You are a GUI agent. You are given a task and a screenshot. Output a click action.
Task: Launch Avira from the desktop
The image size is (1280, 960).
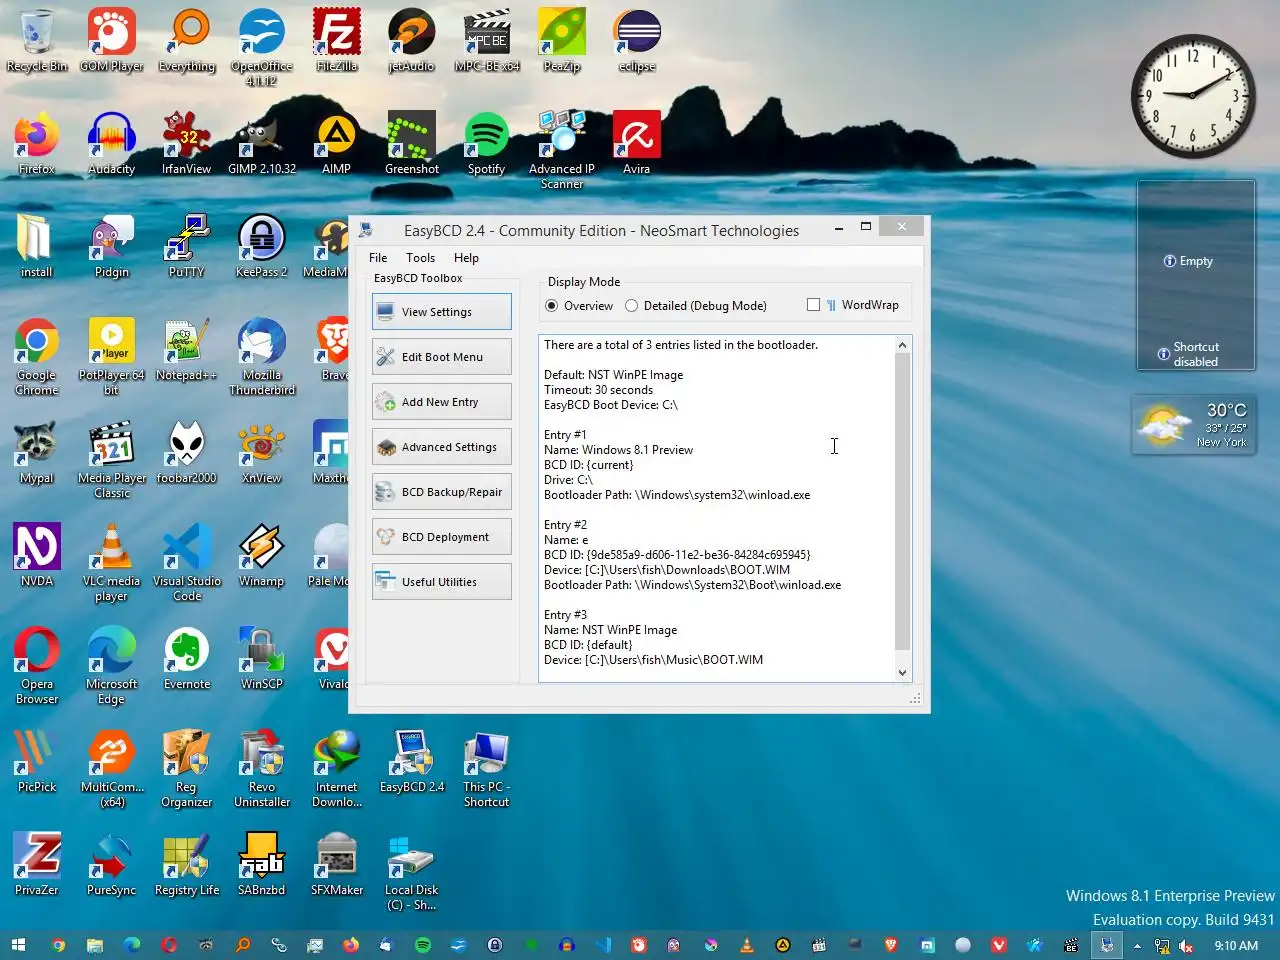pos(637,145)
